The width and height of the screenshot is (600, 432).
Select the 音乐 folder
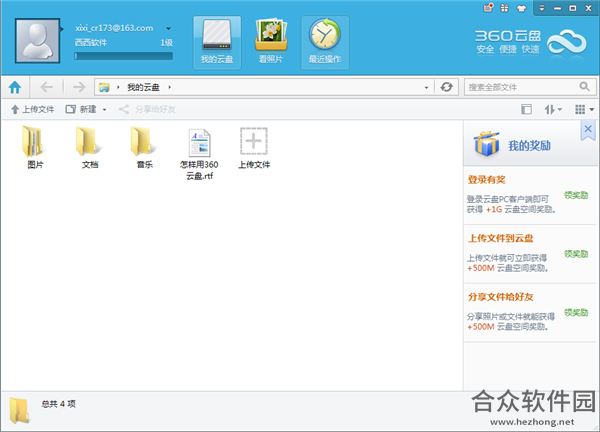point(145,148)
